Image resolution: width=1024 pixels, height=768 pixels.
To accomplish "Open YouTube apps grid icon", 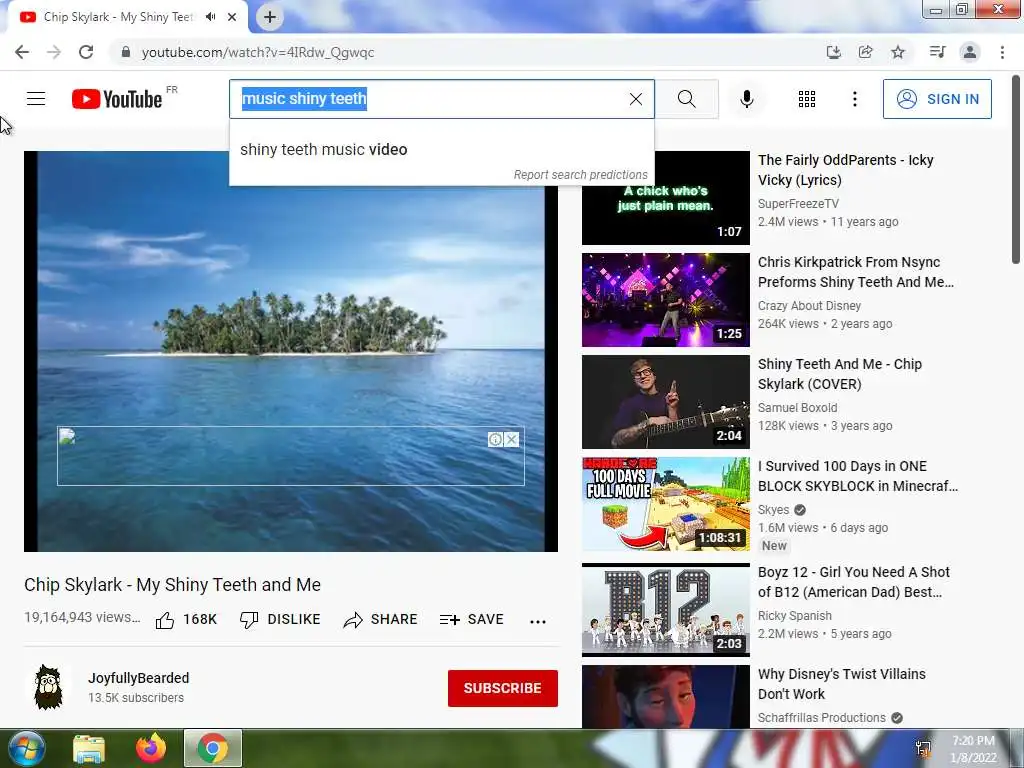I will click(x=807, y=99).
